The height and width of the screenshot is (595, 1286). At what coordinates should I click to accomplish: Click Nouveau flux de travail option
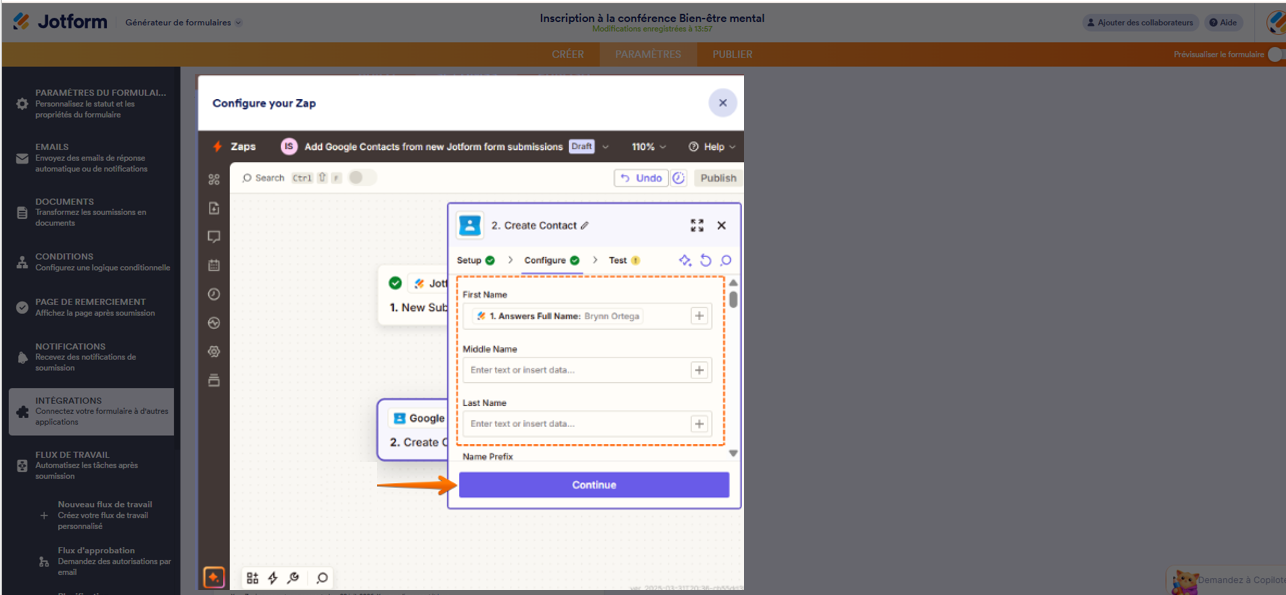tap(104, 515)
